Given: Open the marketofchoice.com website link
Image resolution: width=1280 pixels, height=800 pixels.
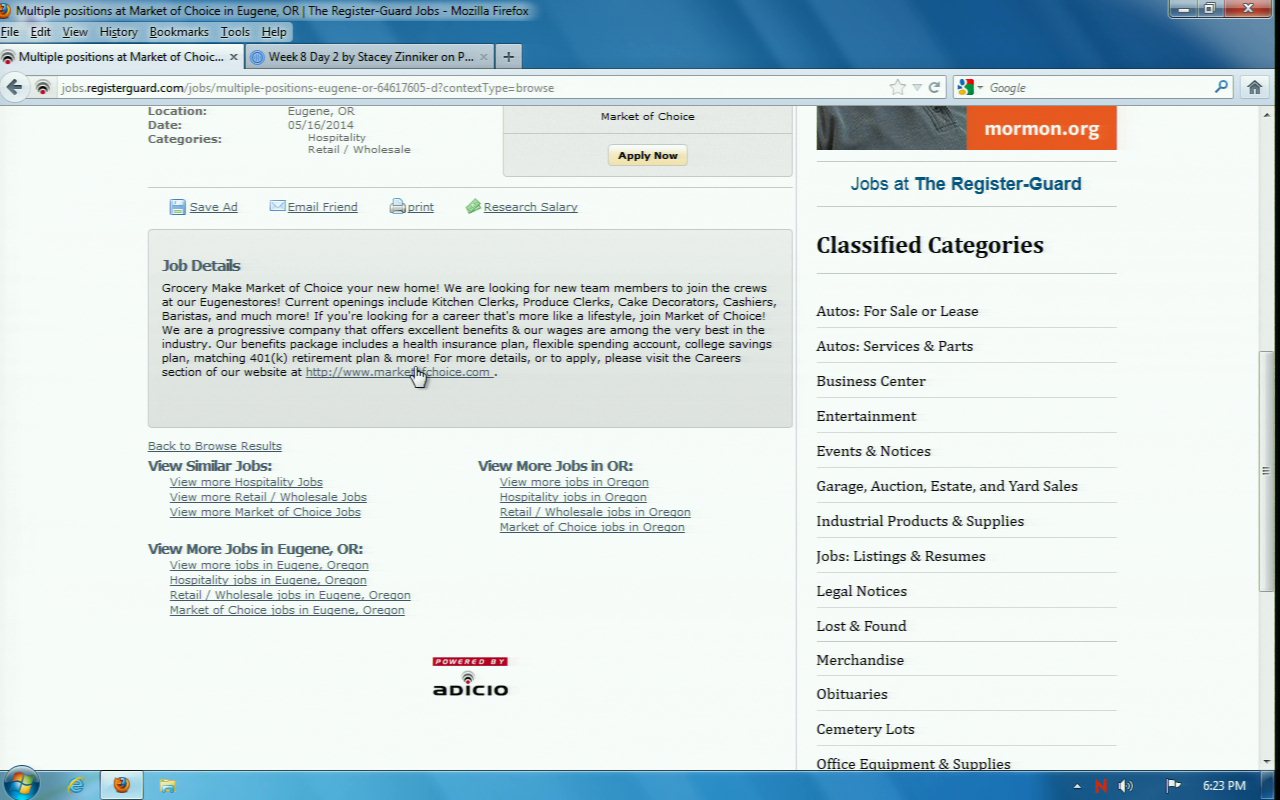Looking at the screenshot, I should point(397,372).
